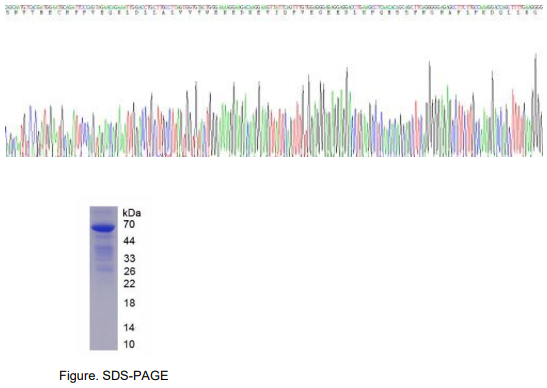Select the 22 marker label

pyautogui.click(x=129, y=284)
